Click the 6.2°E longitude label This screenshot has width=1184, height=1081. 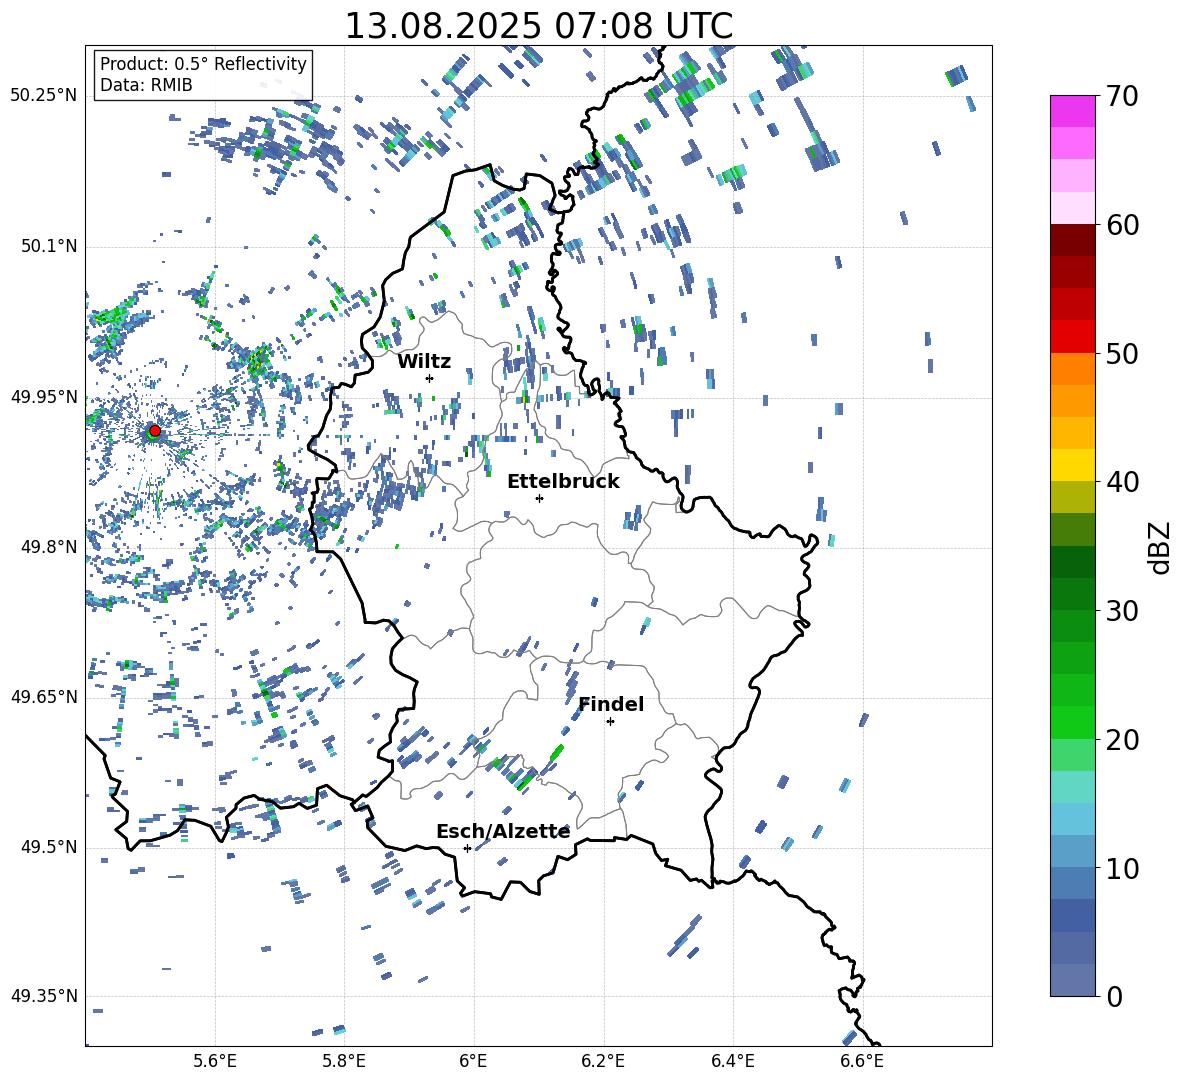tap(603, 1061)
